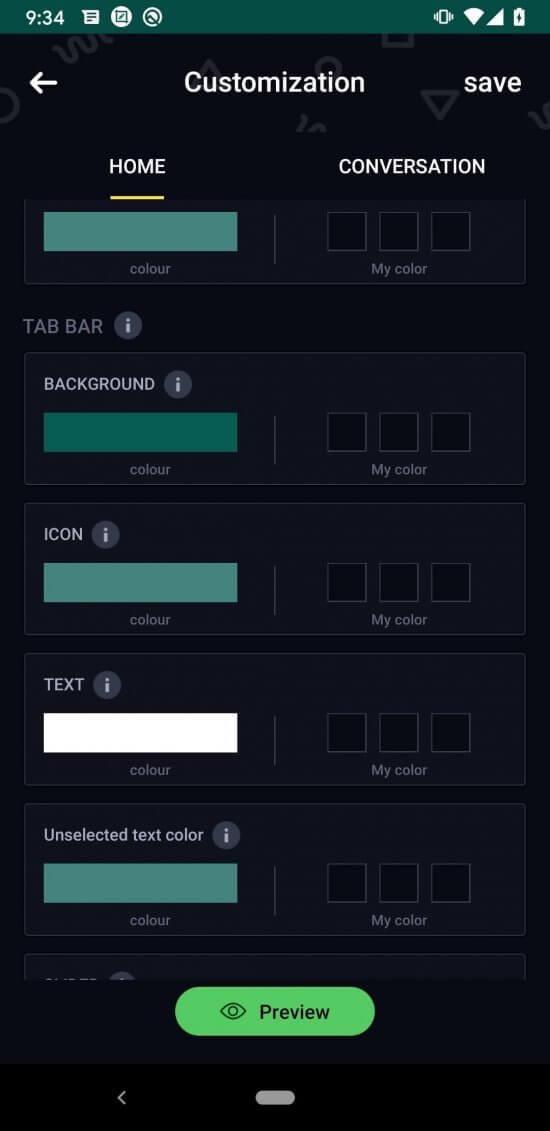Tap the save button
Viewport: 550px width, 1131px height.
click(x=492, y=83)
